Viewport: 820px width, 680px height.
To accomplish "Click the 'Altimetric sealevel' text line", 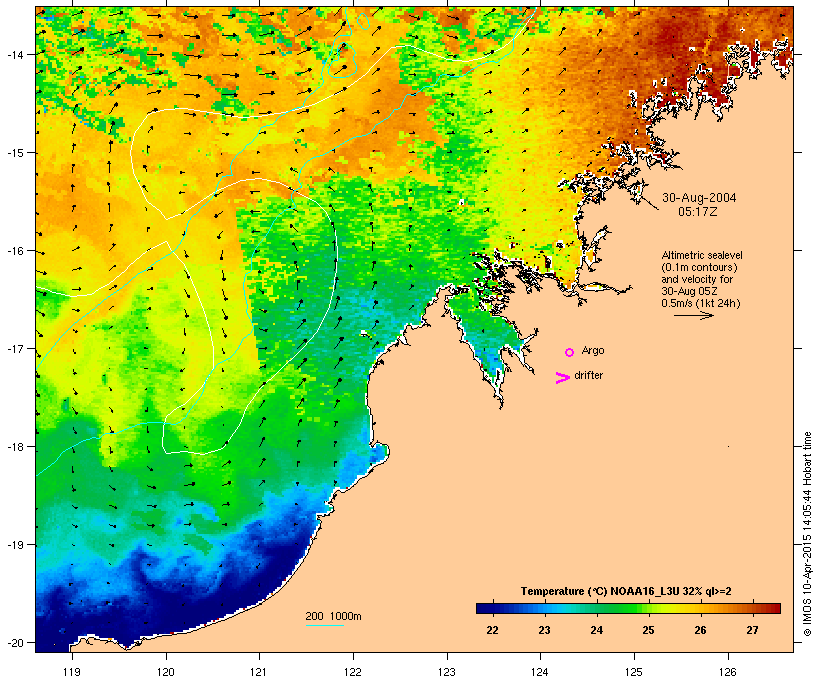I will pos(702,255).
